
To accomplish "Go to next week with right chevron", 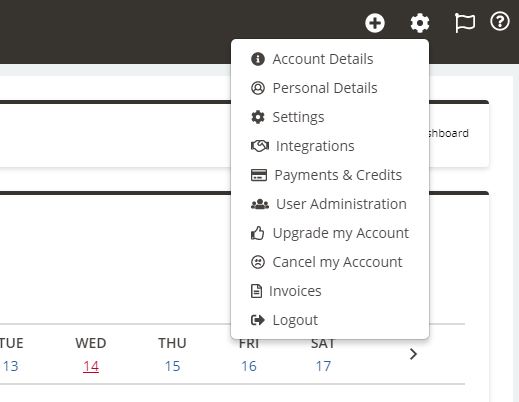I will pyautogui.click(x=413, y=354).
